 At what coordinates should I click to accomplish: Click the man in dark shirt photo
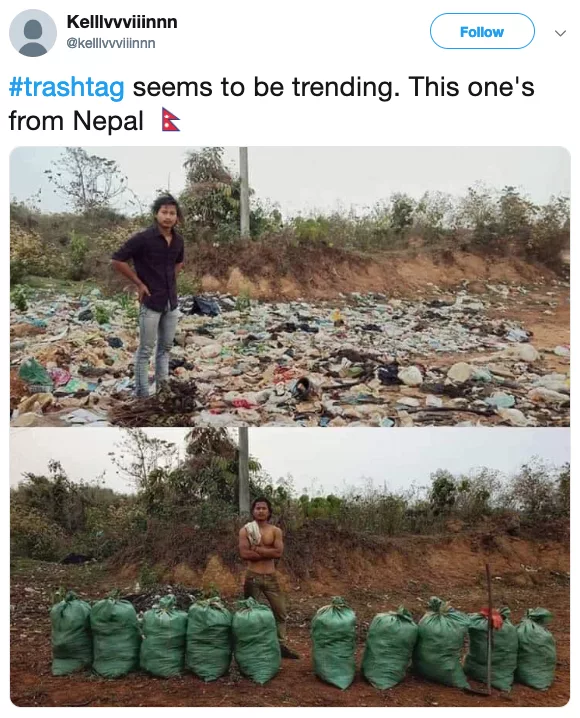(150, 293)
